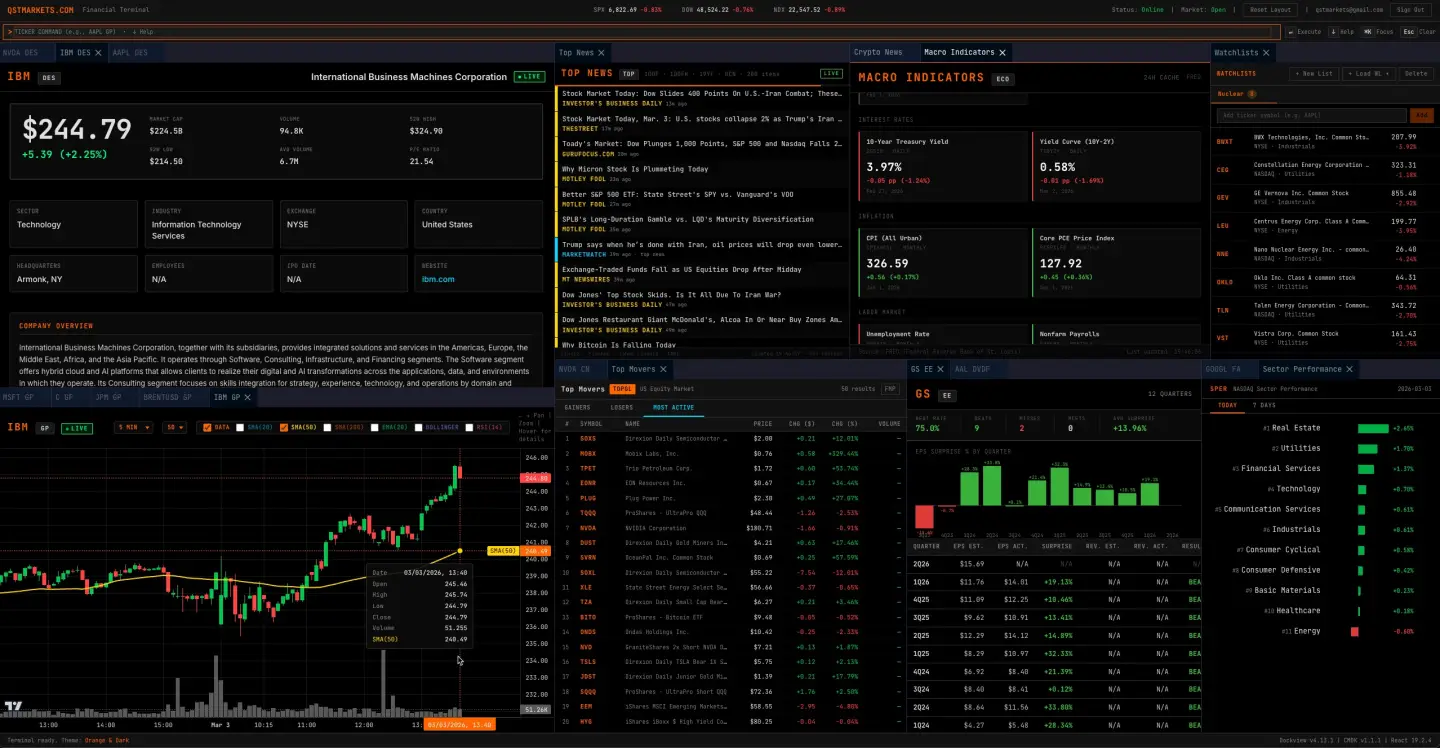Click the LIVE badge in Top News header
This screenshot has width=1440, height=748.
[x=831, y=74]
